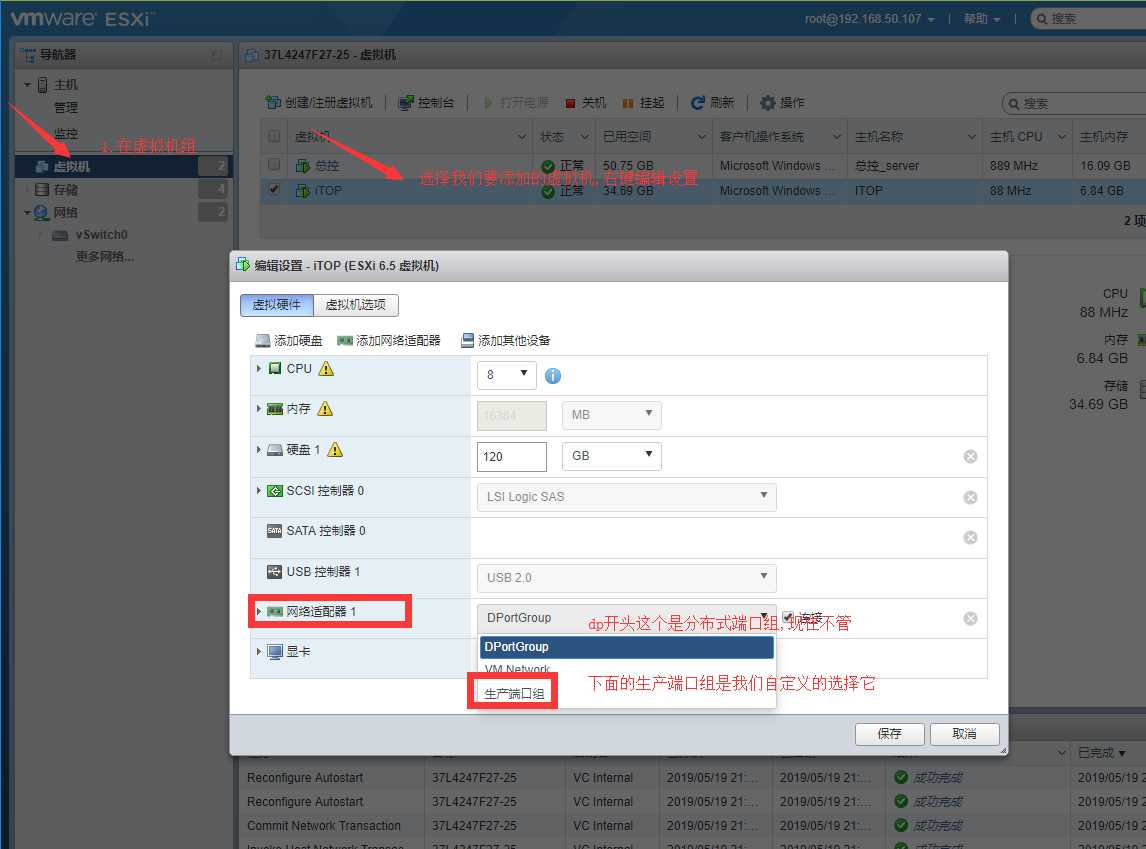Click the iTOP virtual machine icon

[303, 191]
